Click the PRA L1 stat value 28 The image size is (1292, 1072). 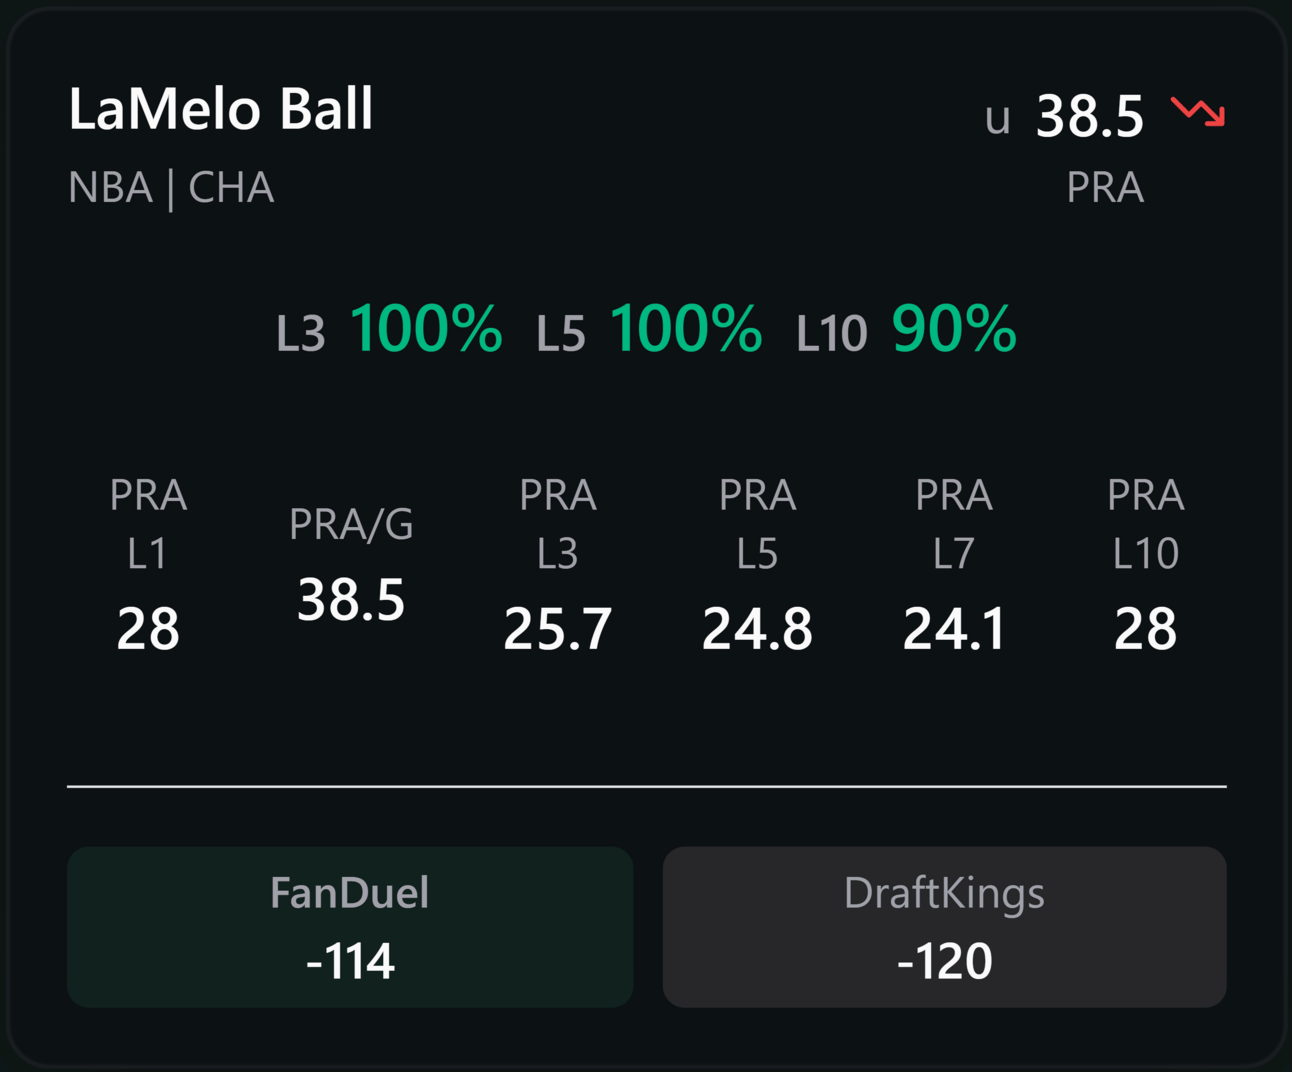[x=148, y=629]
